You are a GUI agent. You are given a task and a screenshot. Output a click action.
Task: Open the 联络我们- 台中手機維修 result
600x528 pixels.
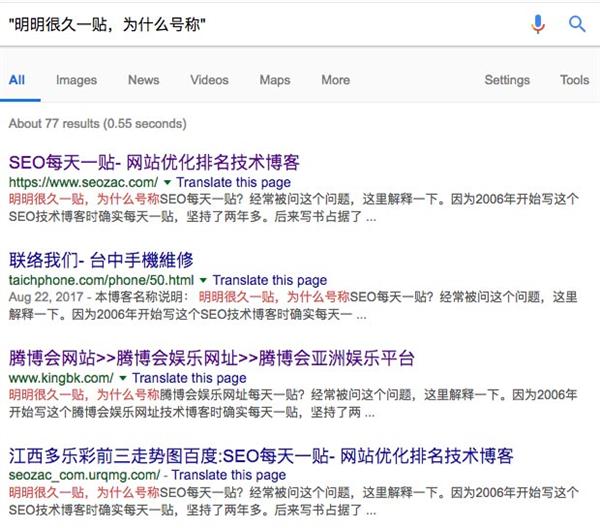point(100,259)
